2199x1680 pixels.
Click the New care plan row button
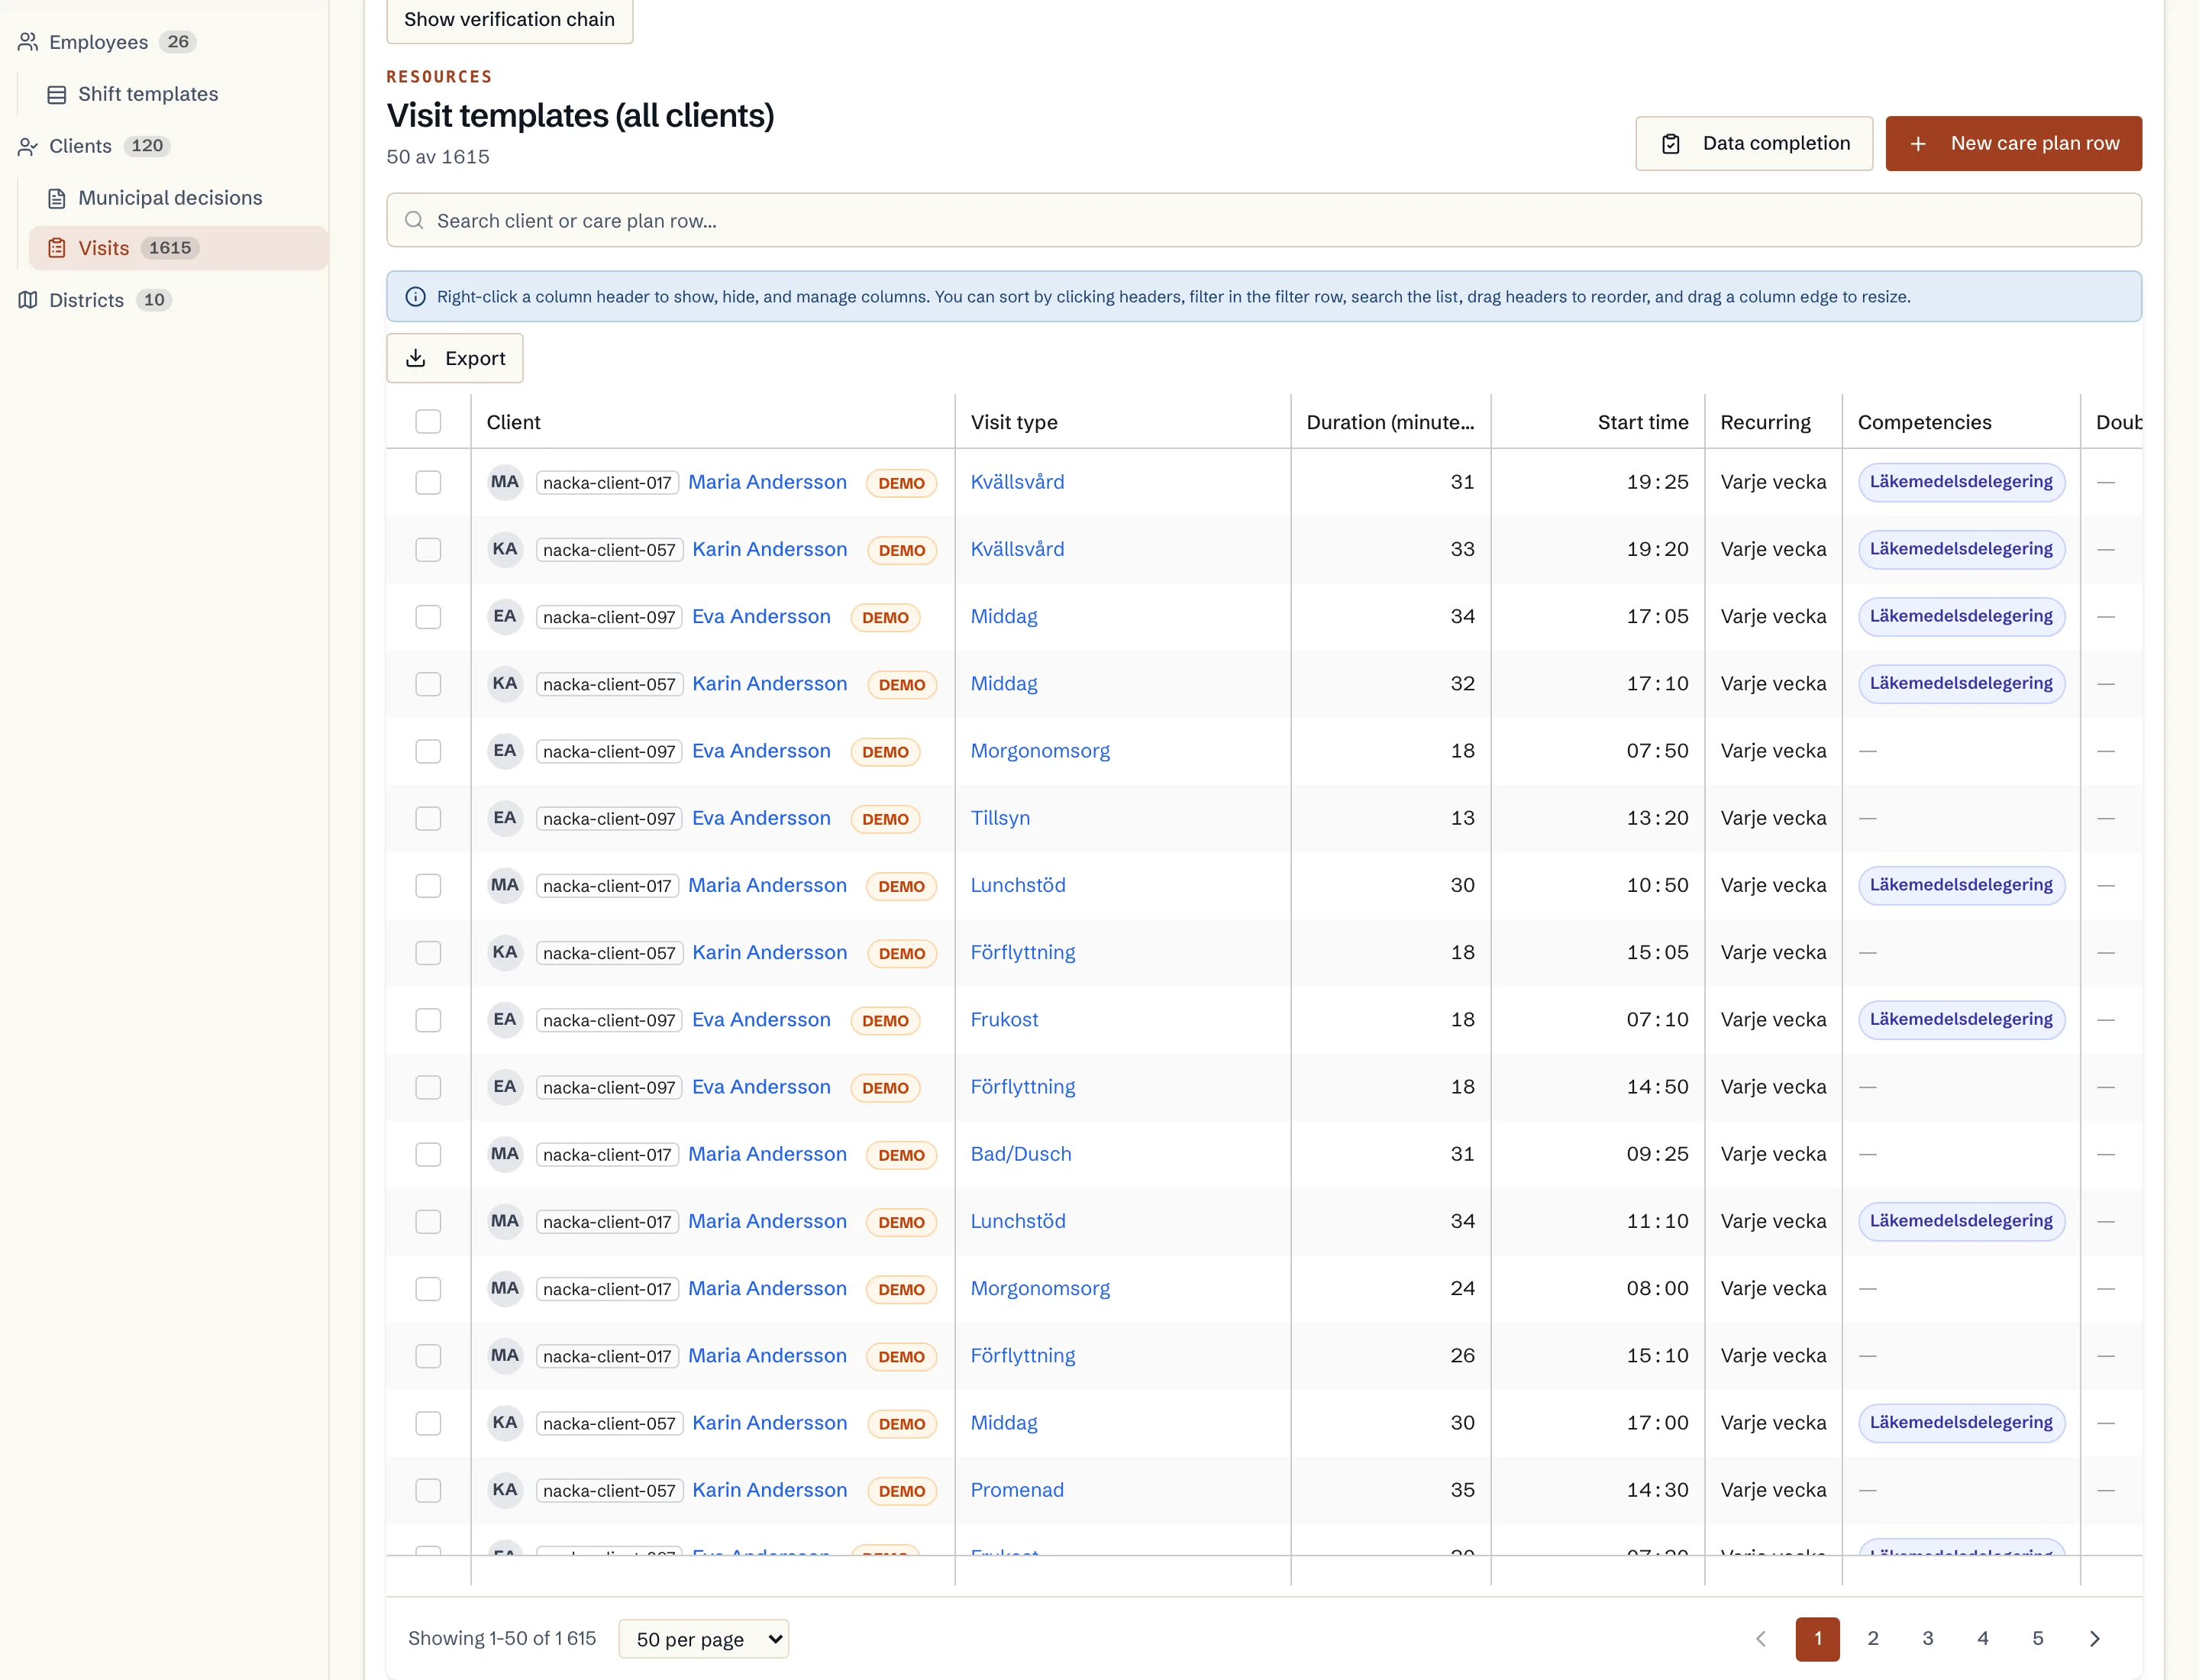[2013, 143]
